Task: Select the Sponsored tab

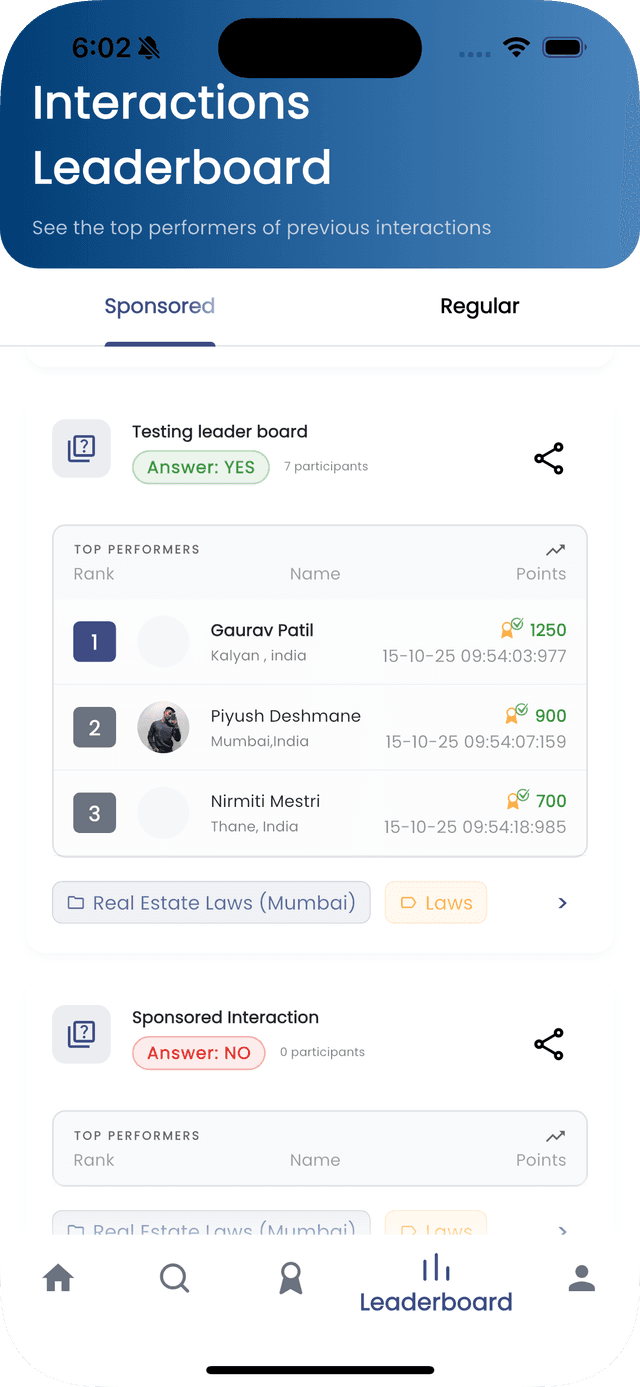Action: [x=160, y=307]
